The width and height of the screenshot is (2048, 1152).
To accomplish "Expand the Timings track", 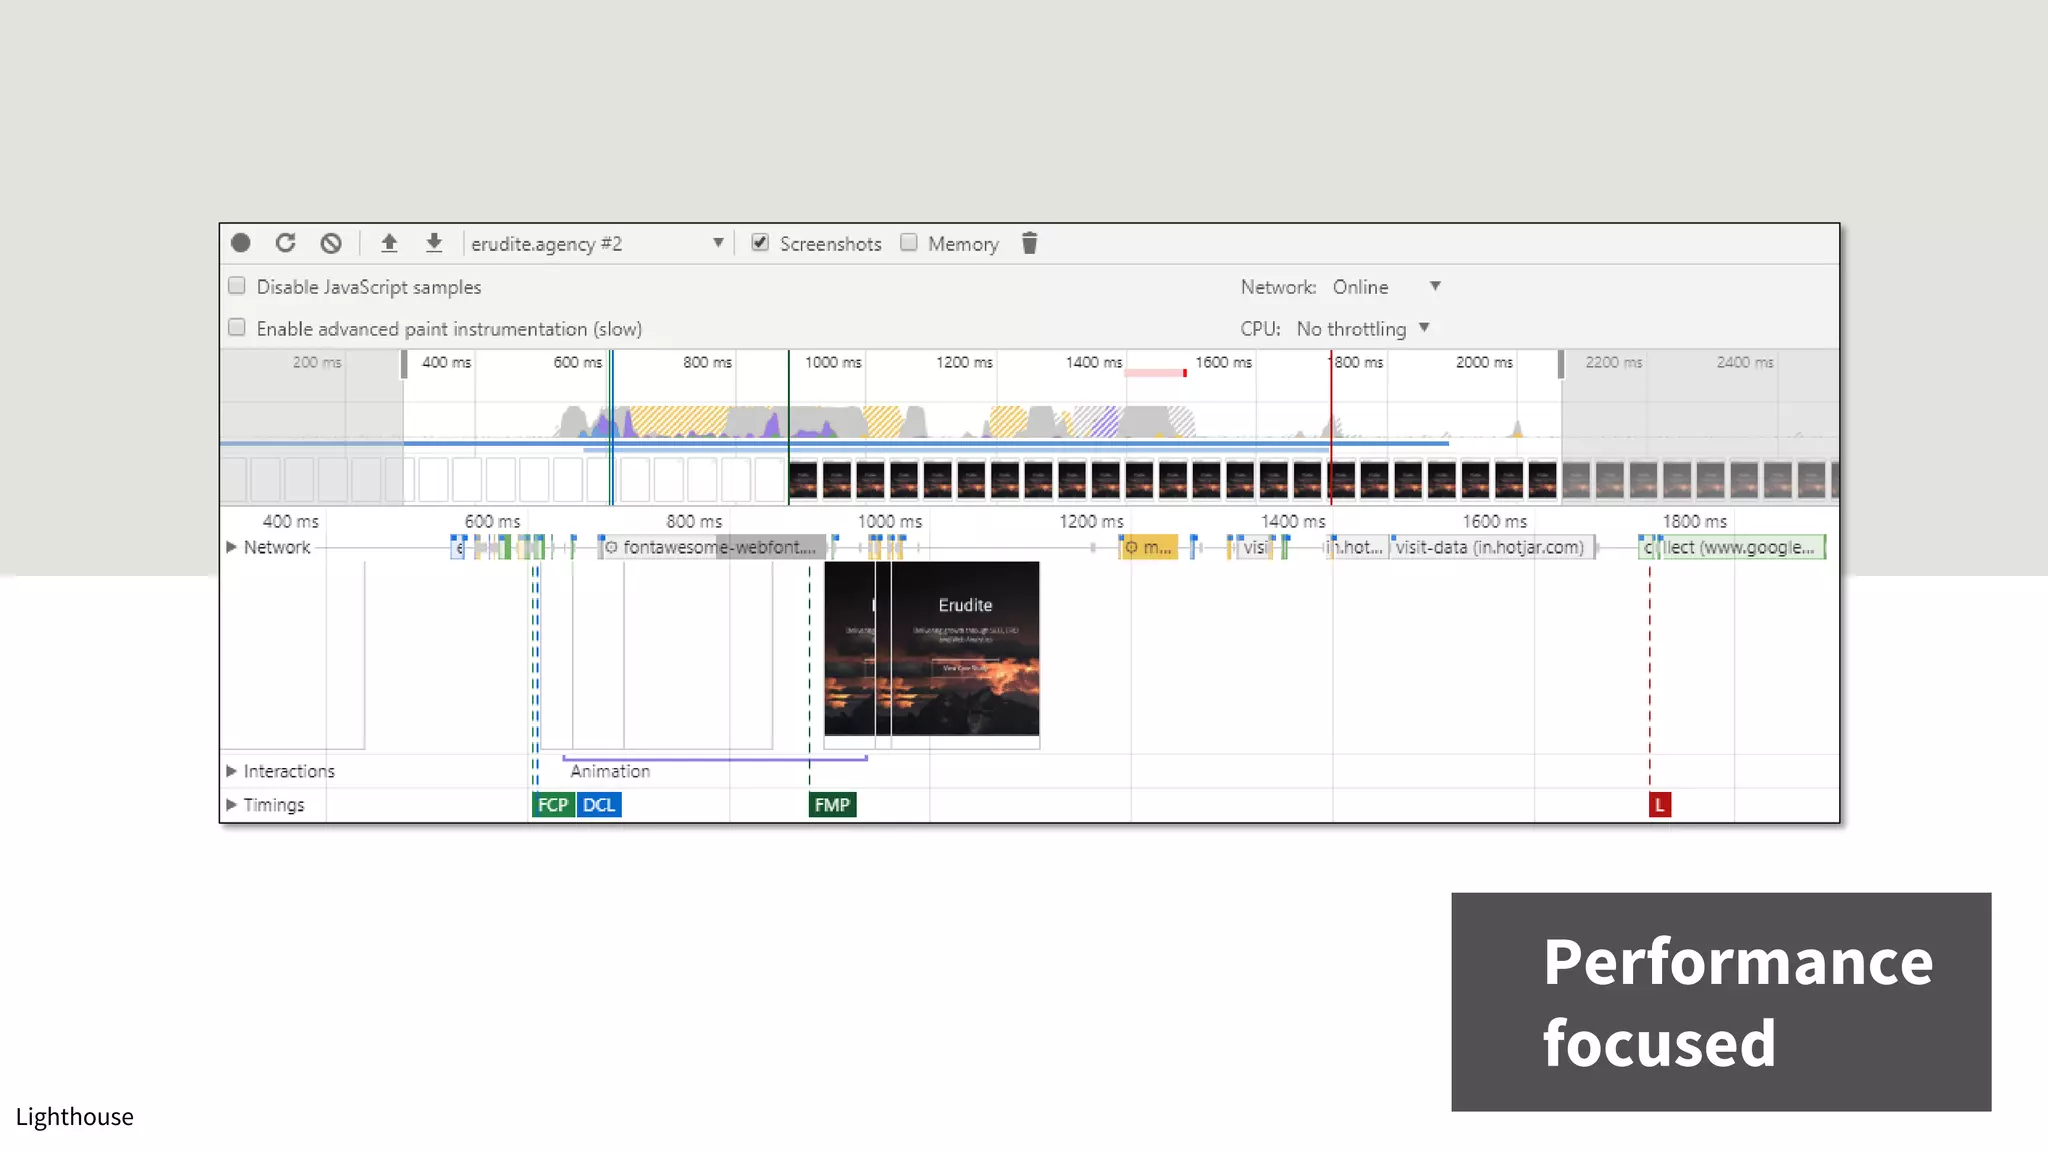I will [231, 805].
